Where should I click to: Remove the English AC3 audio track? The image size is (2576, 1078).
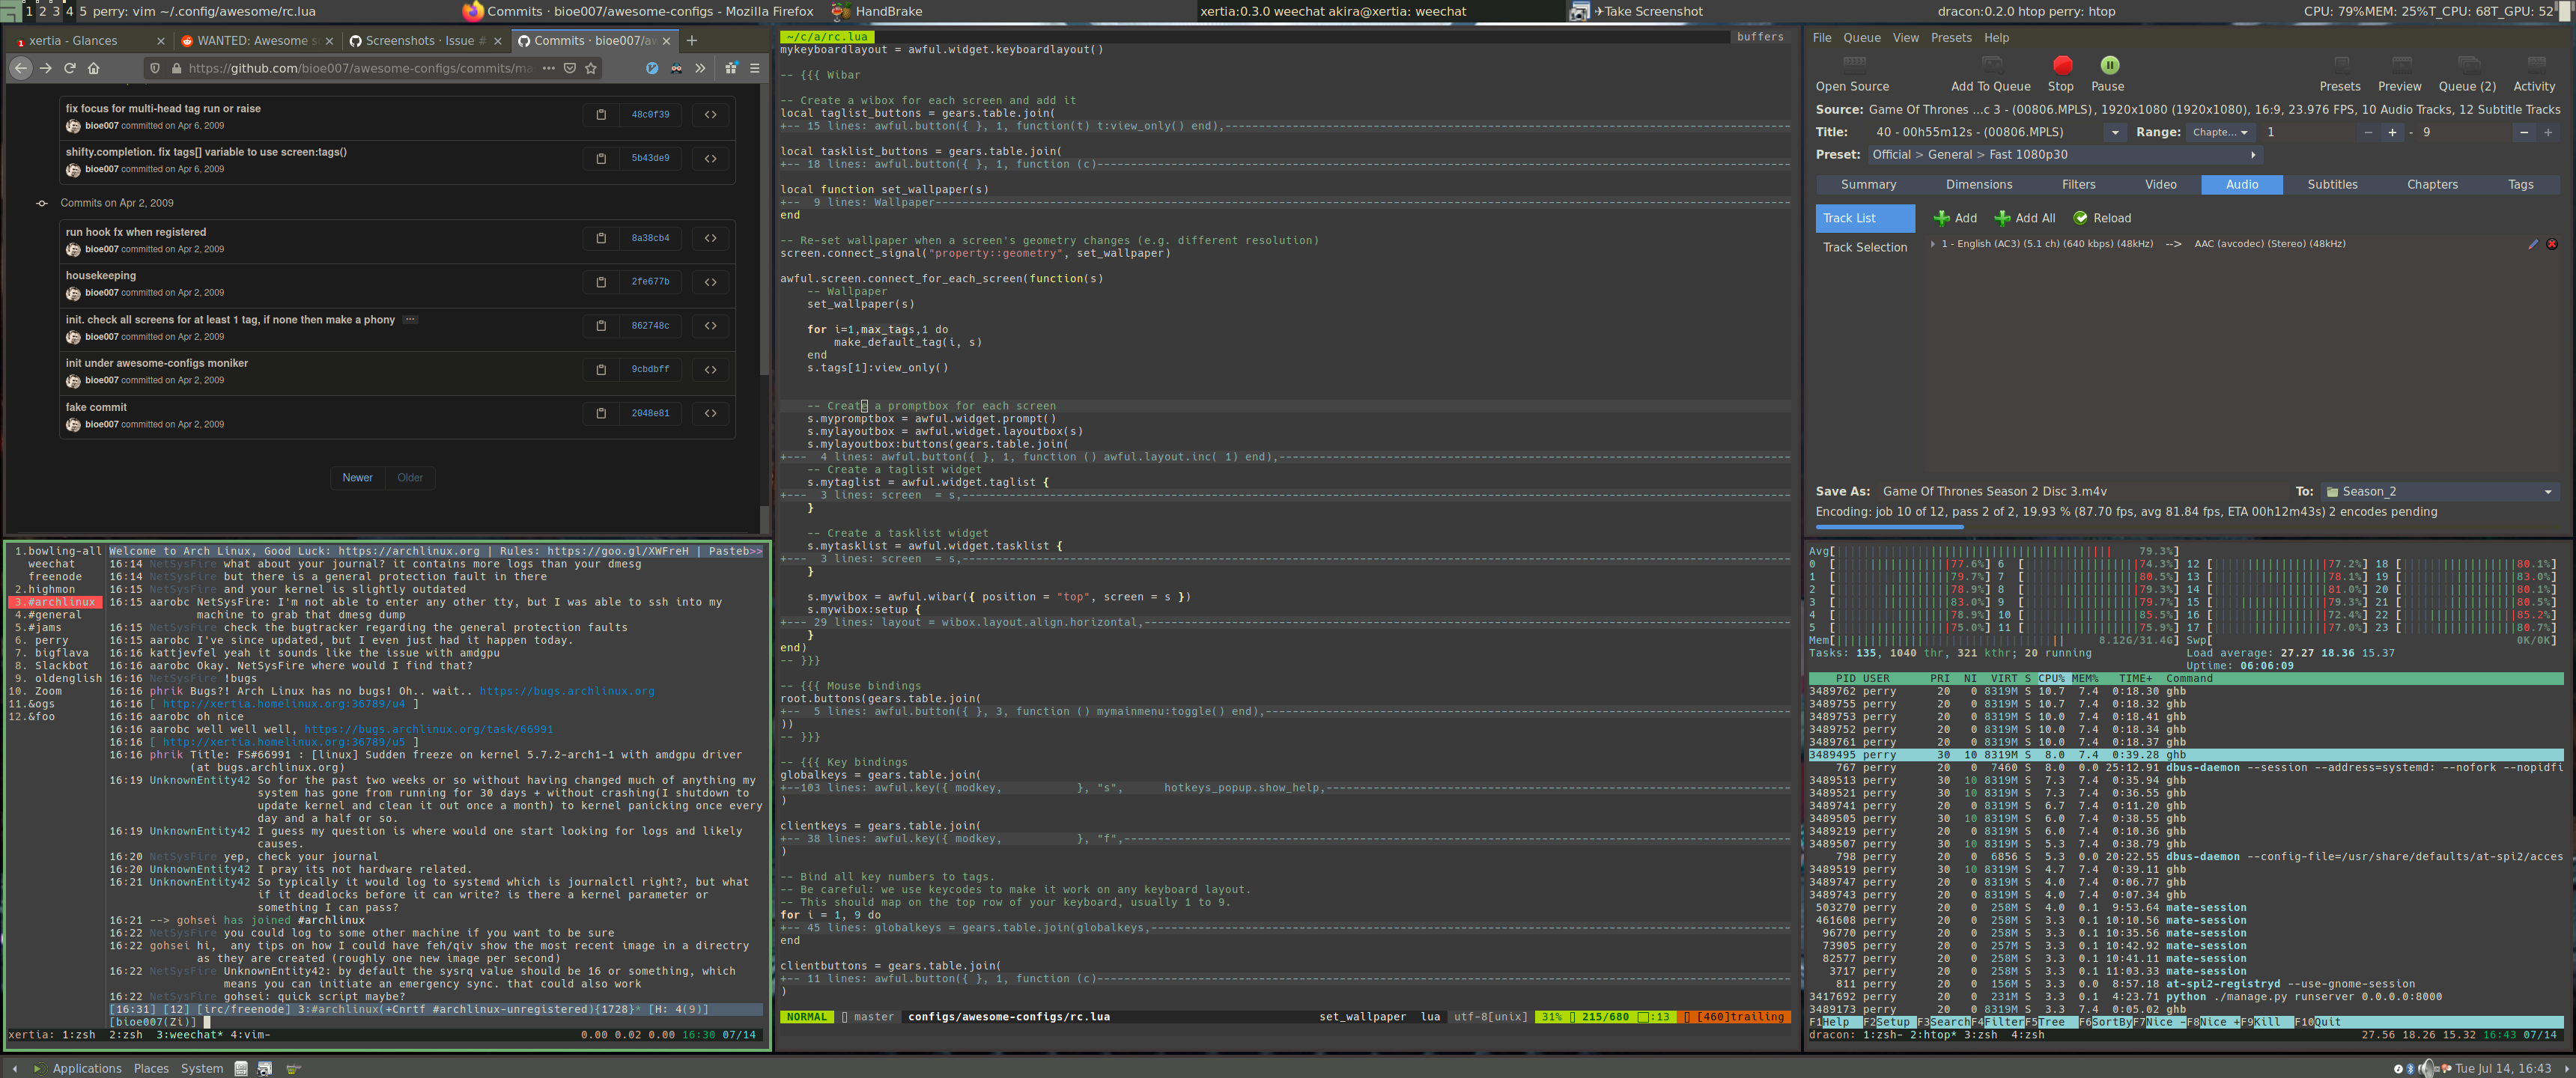[2551, 244]
